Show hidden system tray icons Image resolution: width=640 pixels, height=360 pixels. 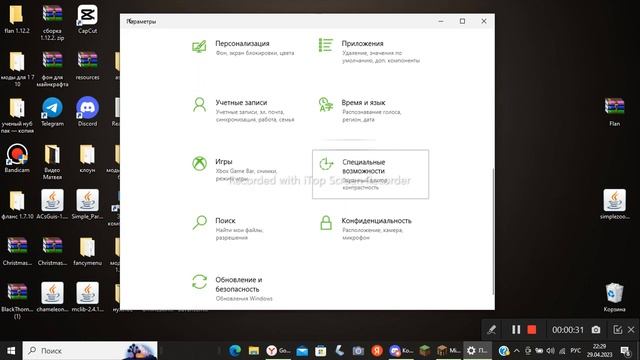point(517,351)
